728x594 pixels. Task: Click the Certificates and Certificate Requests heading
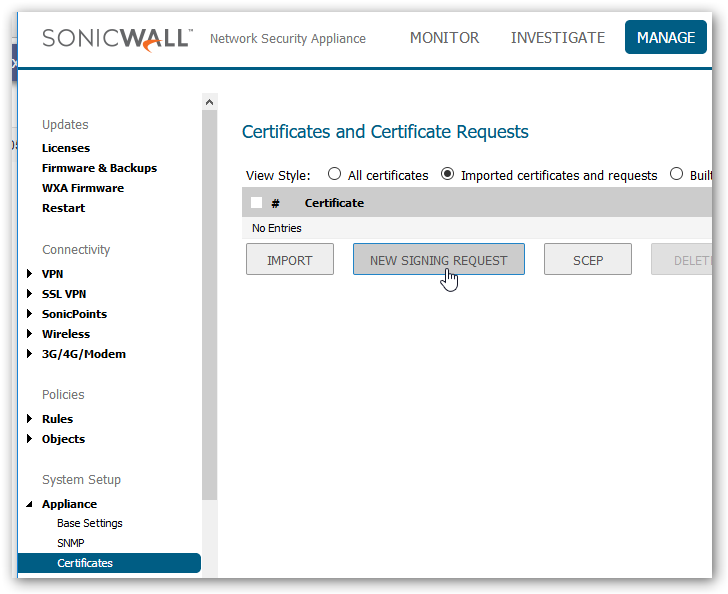point(385,132)
